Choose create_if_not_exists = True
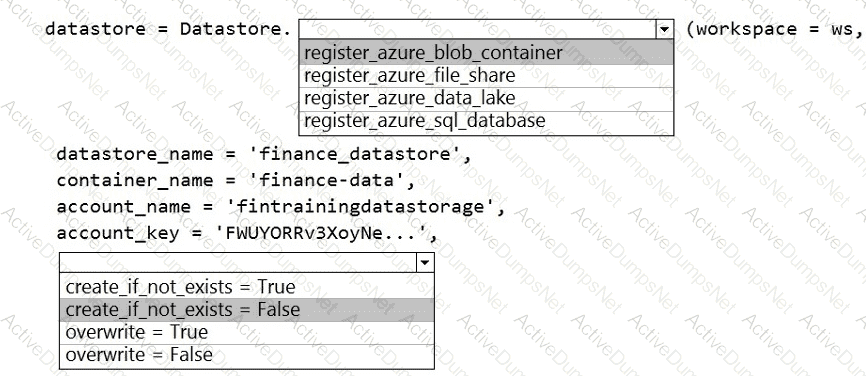The height and width of the screenshot is (376, 866). [246, 287]
